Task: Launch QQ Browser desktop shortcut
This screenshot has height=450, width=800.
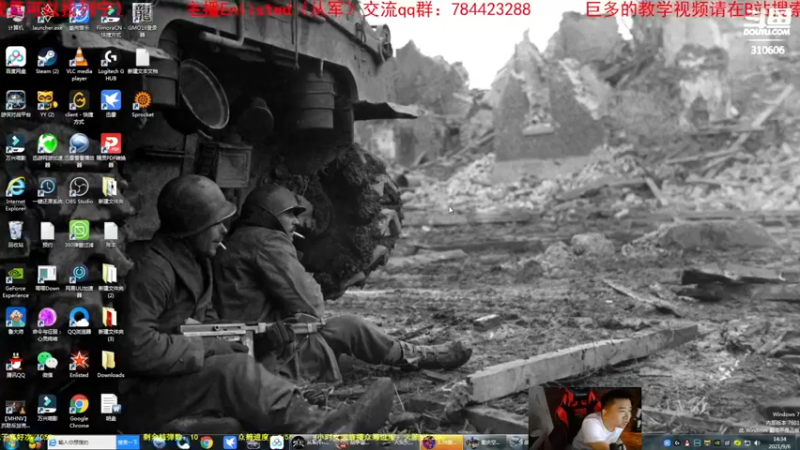Action: pyautogui.click(x=79, y=321)
